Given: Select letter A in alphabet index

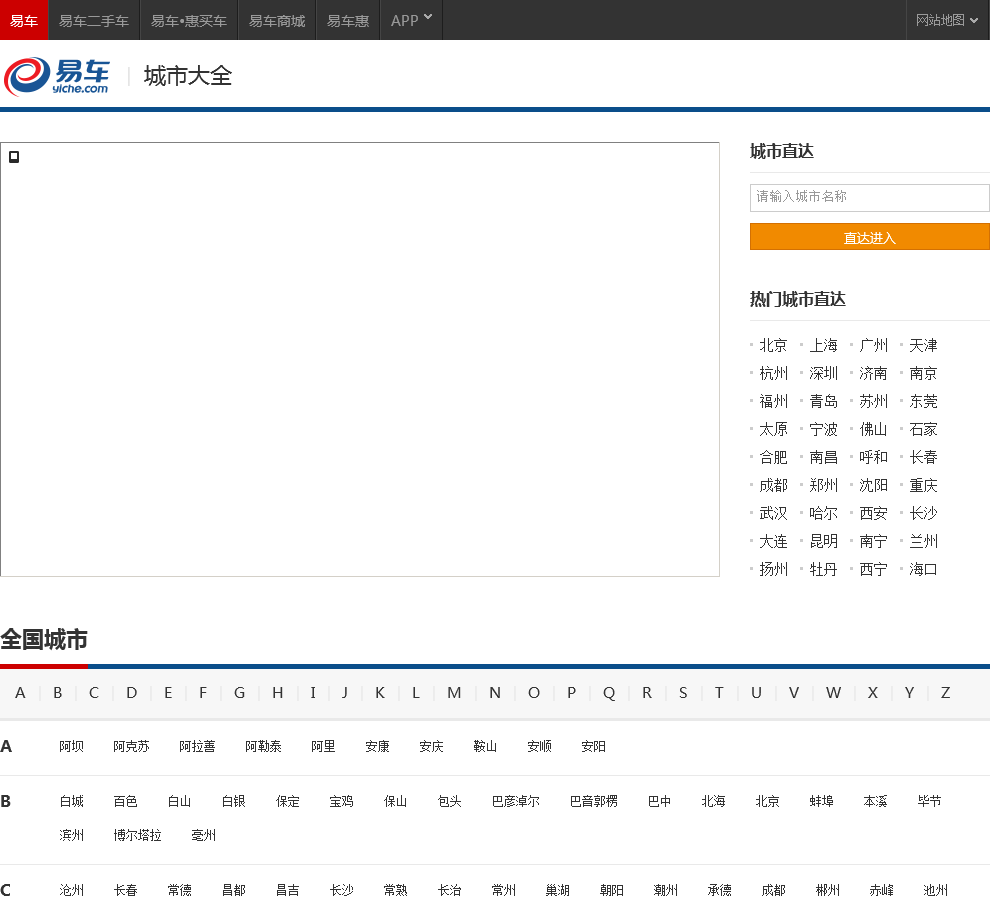Looking at the screenshot, I should click(x=20, y=692).
